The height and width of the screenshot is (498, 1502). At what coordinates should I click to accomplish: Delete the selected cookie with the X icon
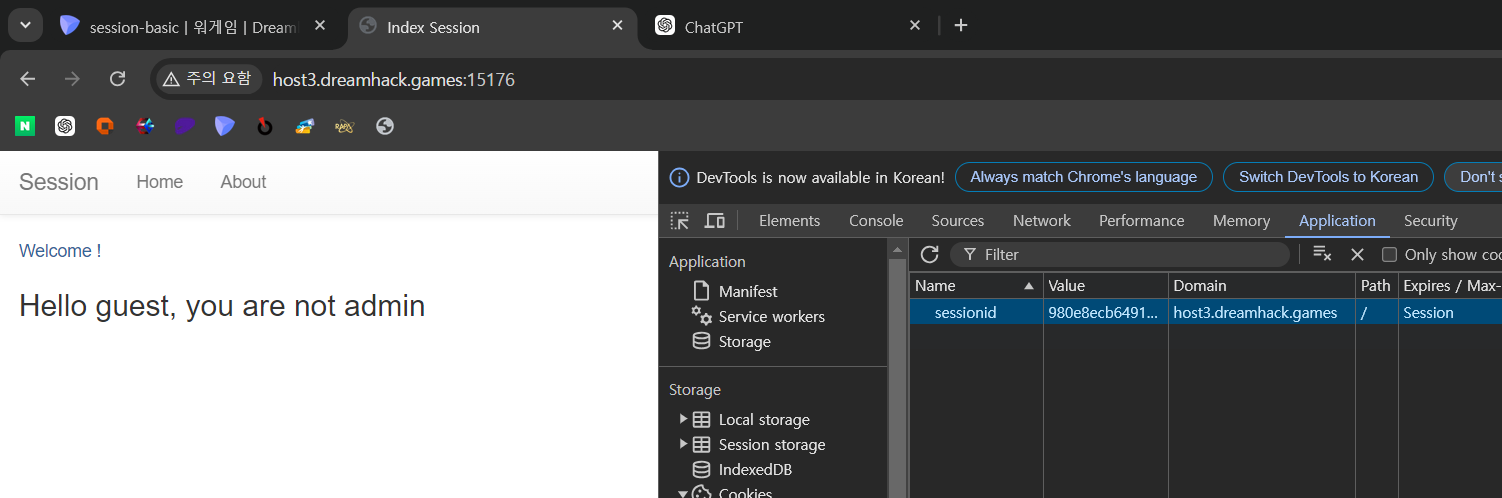[x=1357, y=254]
